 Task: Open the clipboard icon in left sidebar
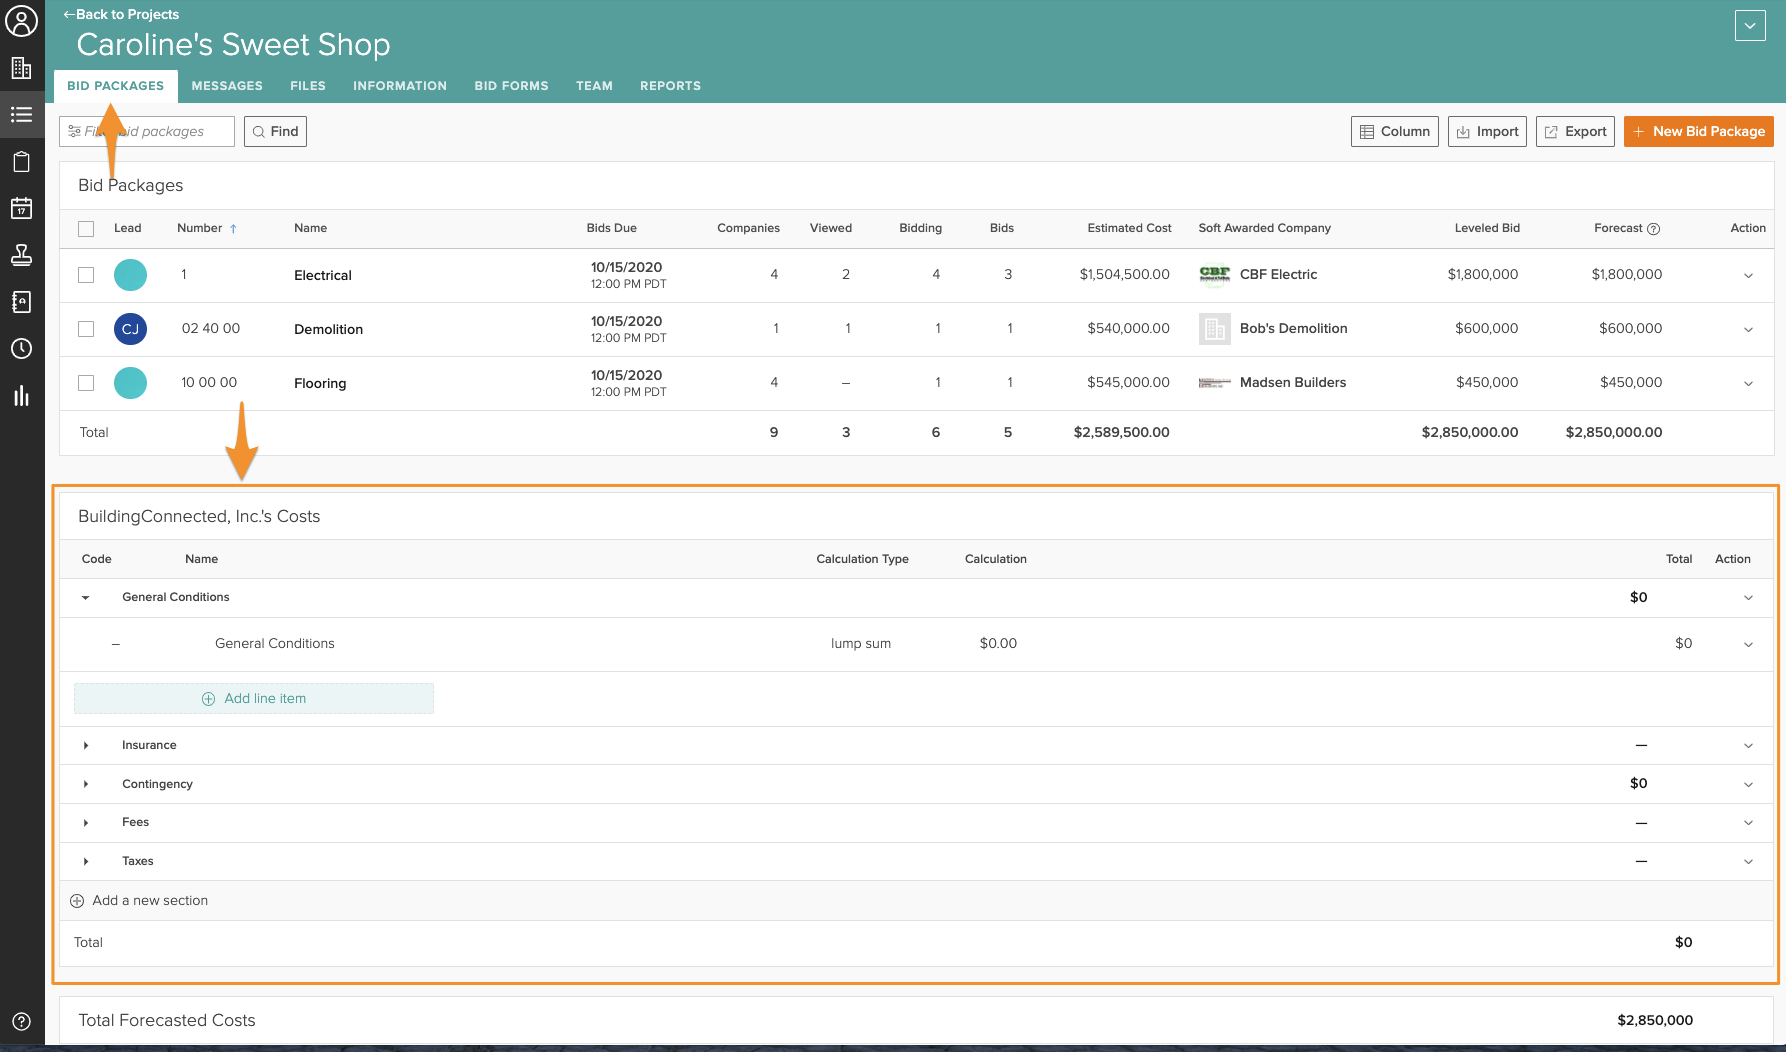(21, 162)
